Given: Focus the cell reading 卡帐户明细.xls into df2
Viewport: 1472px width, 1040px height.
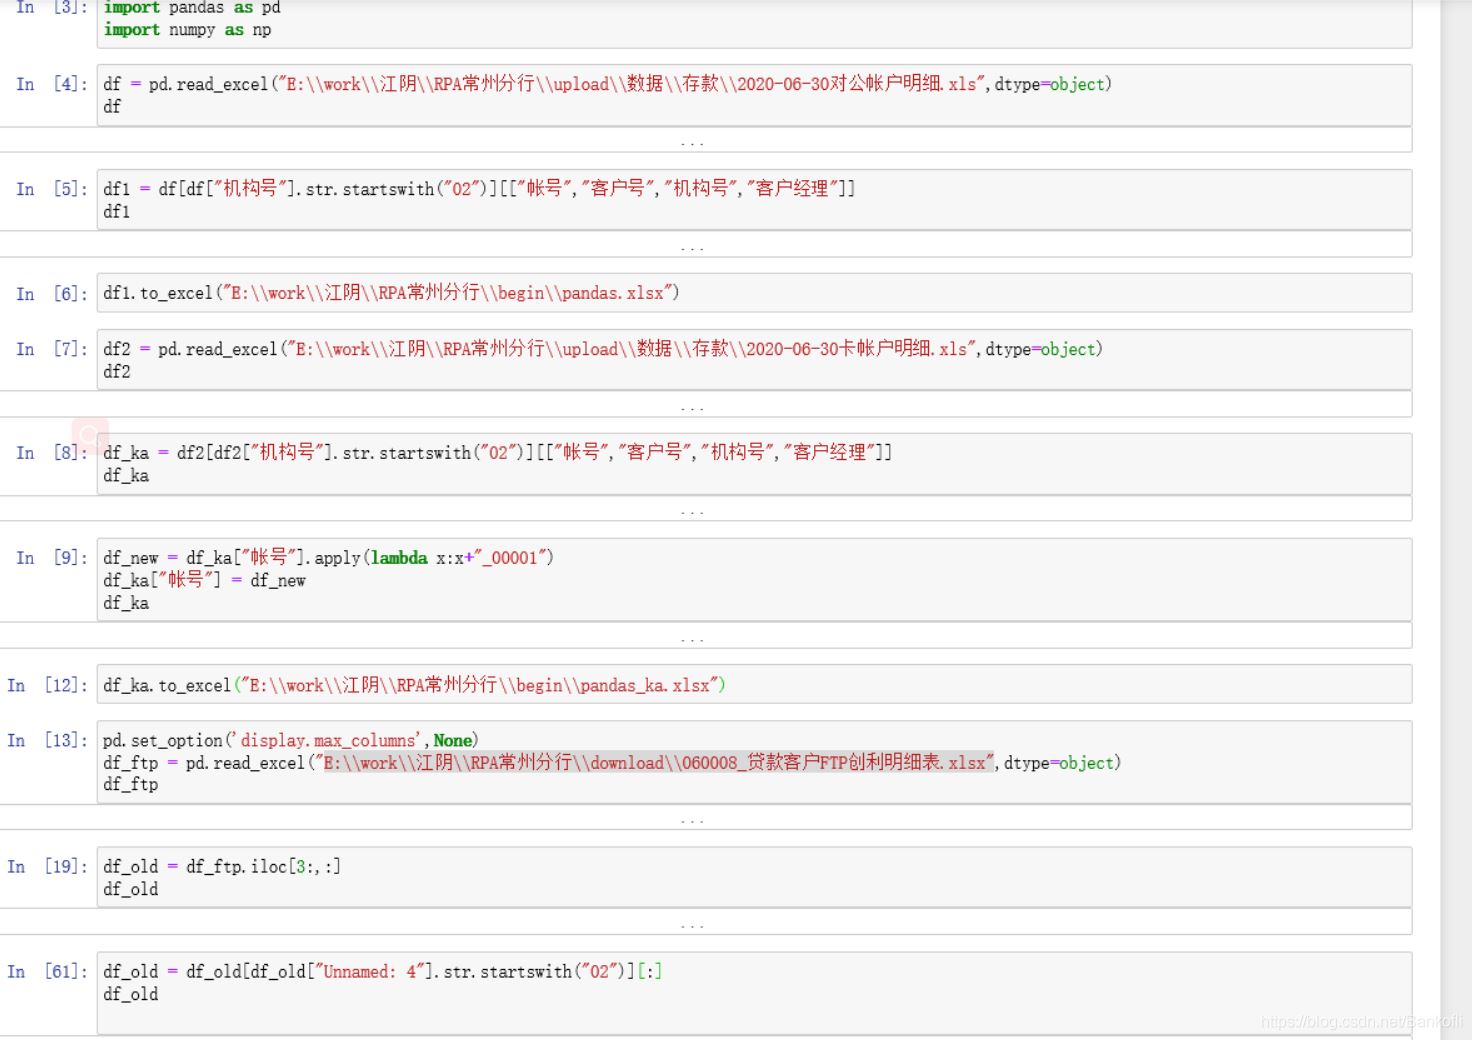Looking at the screenshot, I should [x=754, y=360].
